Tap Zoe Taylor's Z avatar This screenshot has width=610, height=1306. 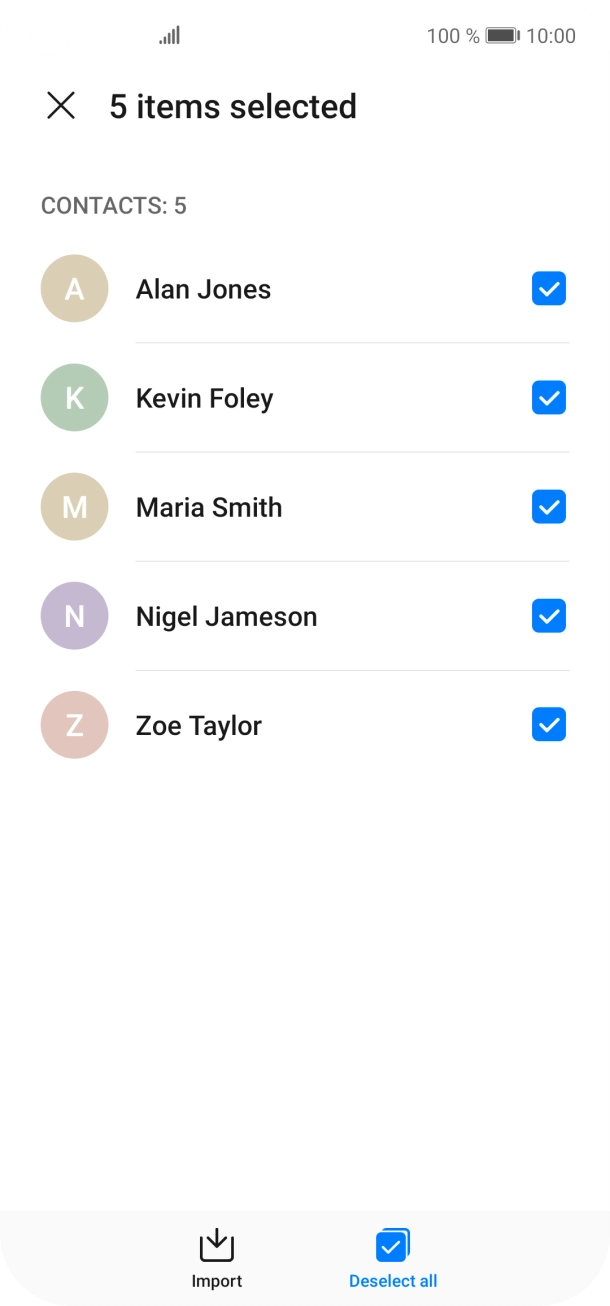(74, 725)
